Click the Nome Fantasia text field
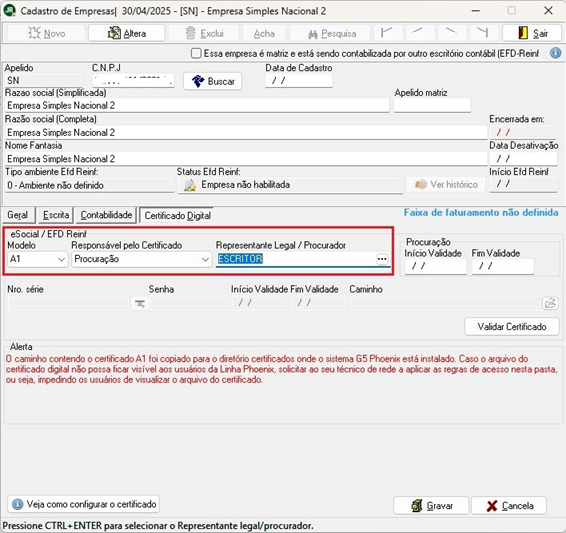This screenshot has height=533, width=566. (x=246, y=159)
